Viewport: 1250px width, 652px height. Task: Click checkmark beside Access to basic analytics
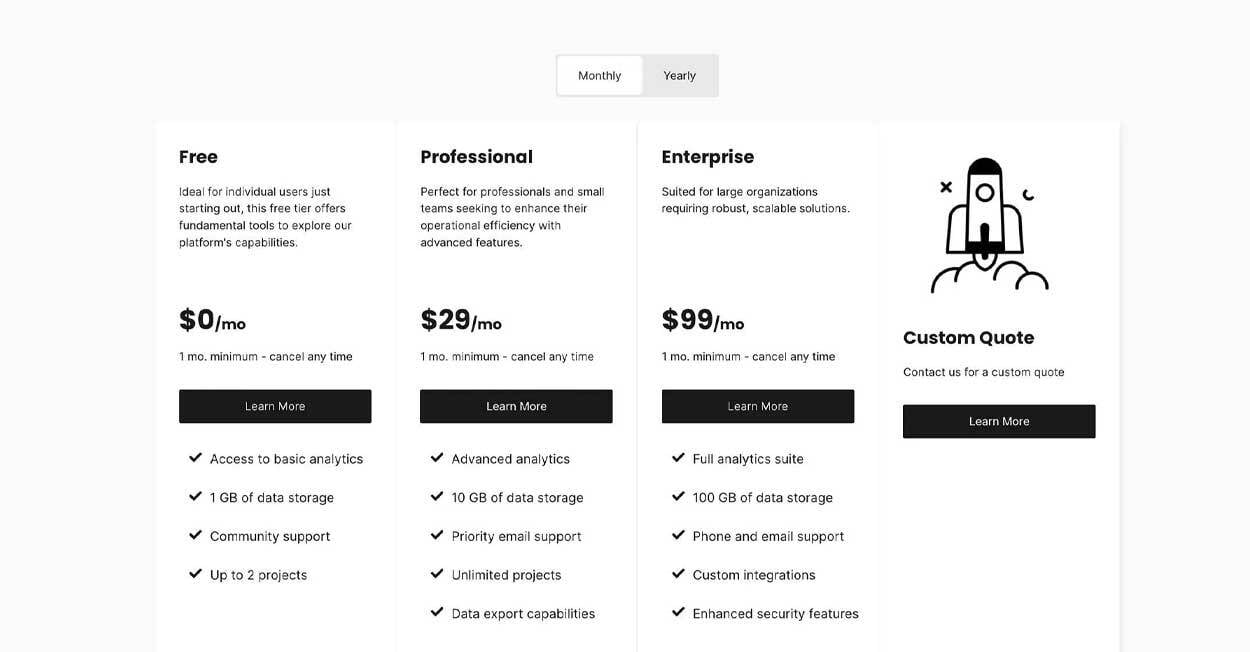(196, 458)
